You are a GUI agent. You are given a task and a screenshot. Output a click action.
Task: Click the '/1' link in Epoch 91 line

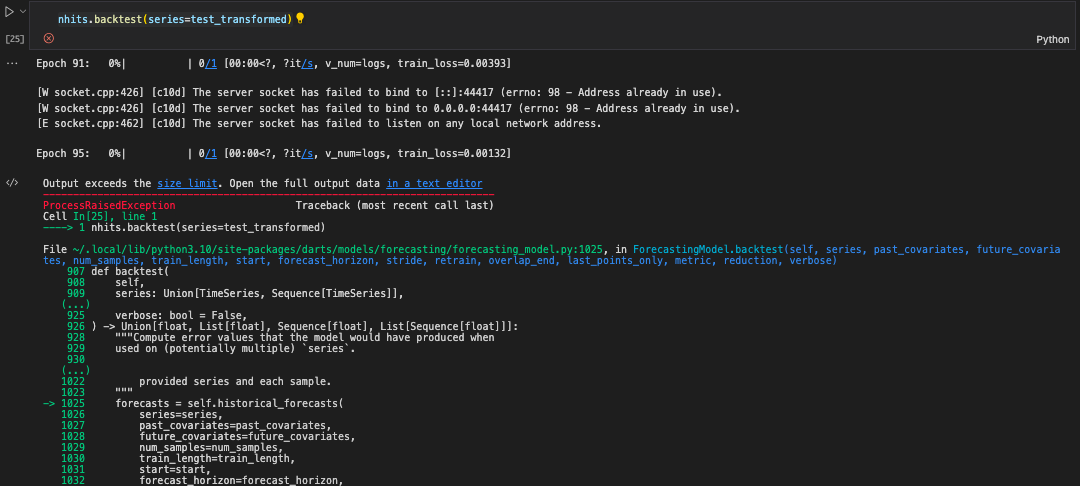pos(211,63)
